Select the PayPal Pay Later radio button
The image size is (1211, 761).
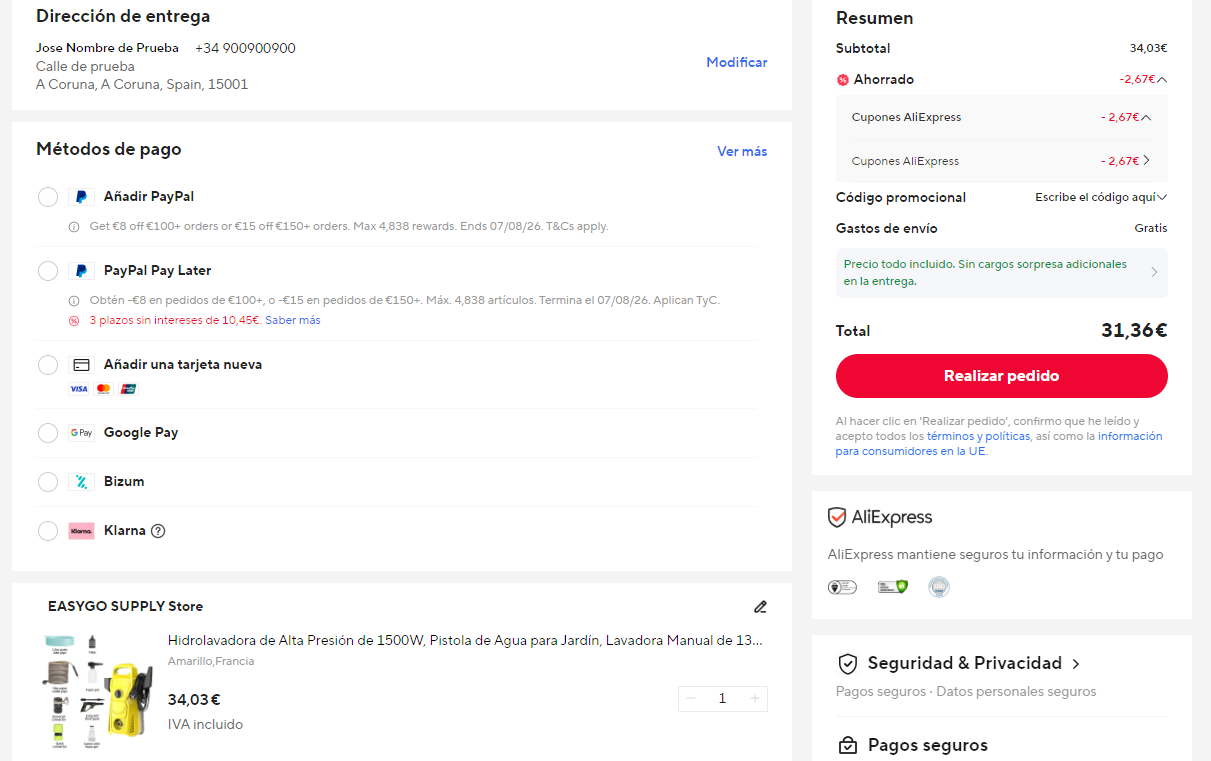(48, 271)
